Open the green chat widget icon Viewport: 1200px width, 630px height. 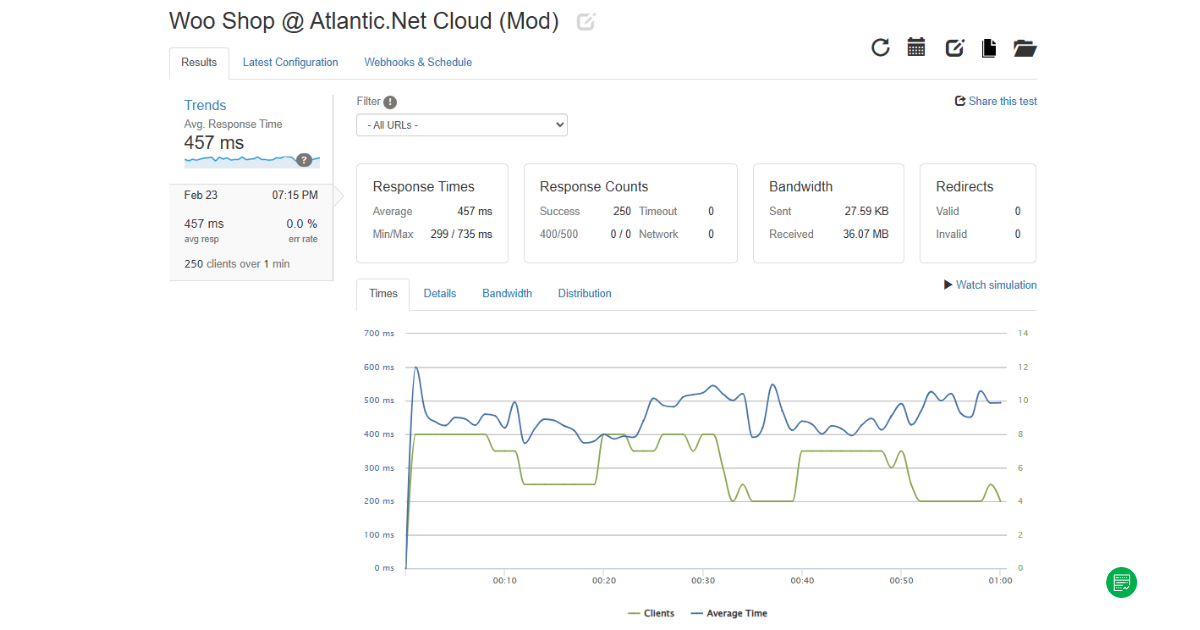[1121, 582]
